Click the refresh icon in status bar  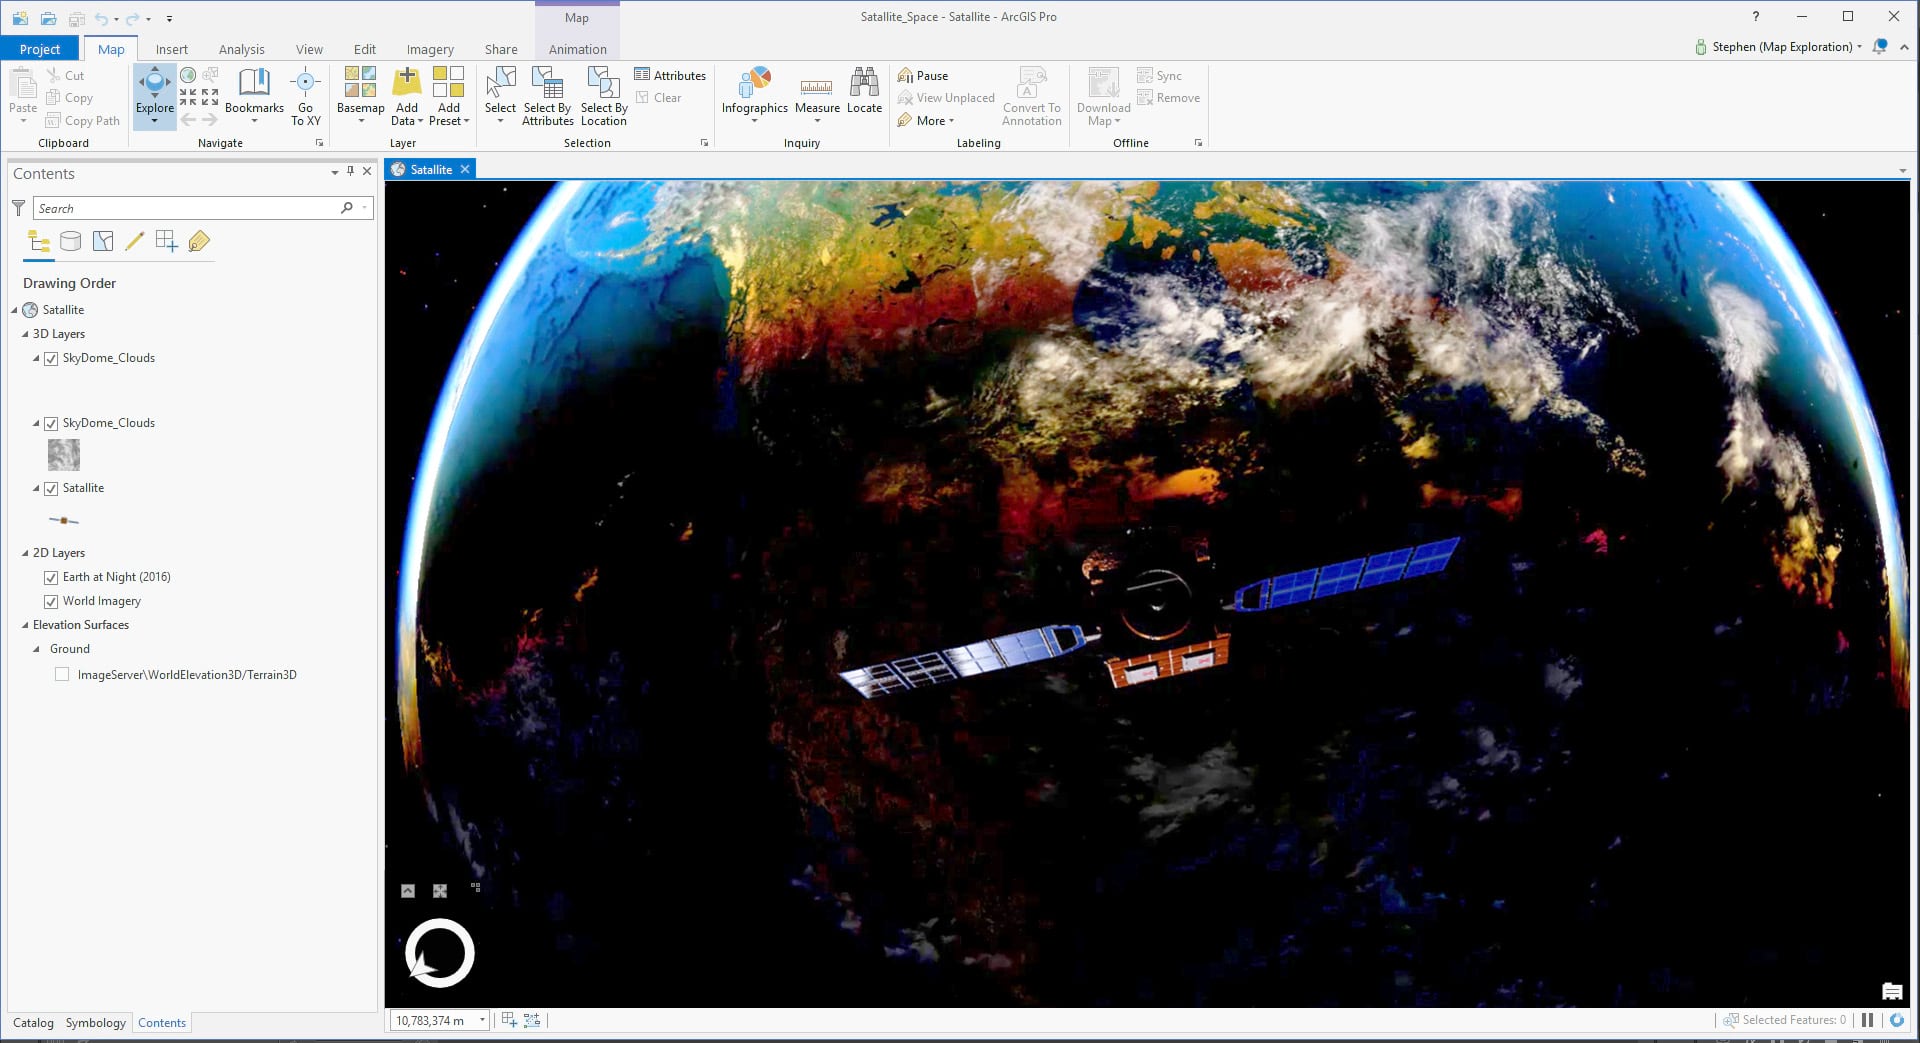click(x=1896, y=1020)
